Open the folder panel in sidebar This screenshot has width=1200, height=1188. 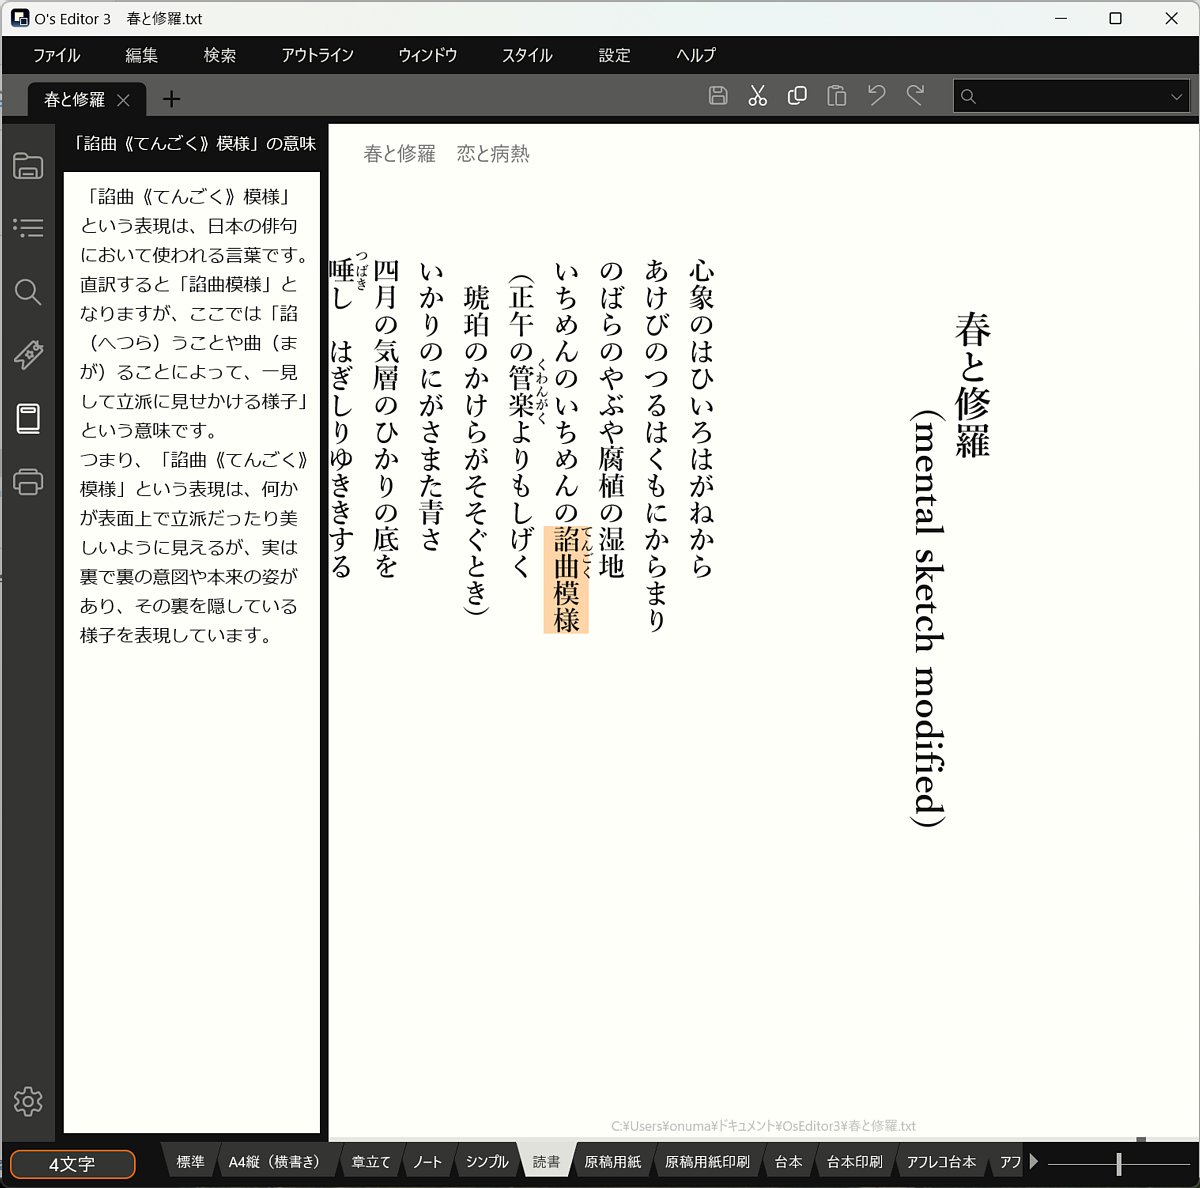coord(28,166)
